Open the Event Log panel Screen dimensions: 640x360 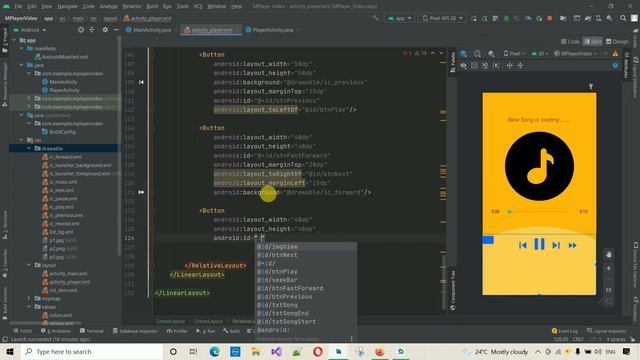tap(565, 331)
